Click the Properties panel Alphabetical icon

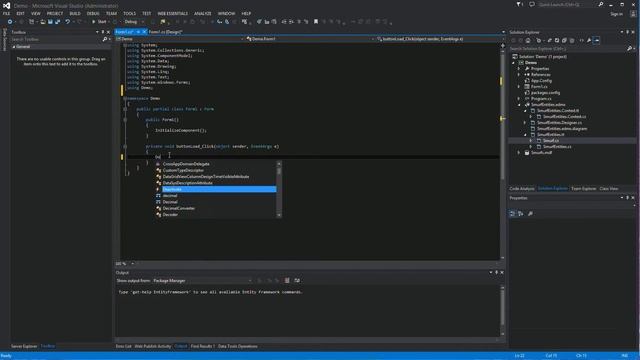coord(521,214)
